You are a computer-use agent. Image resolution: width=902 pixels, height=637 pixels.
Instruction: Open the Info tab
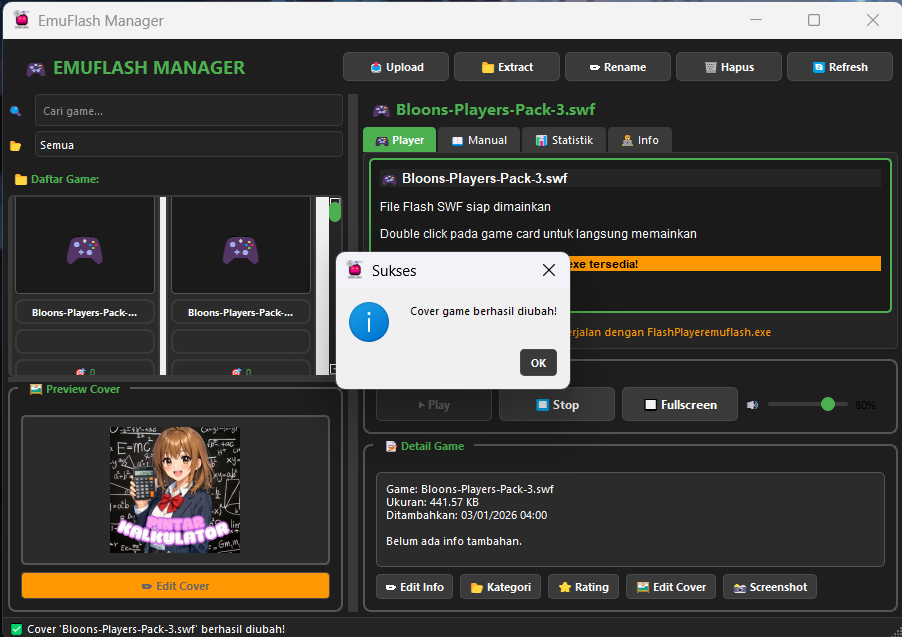pyautogui.click(x=640, y=140)
